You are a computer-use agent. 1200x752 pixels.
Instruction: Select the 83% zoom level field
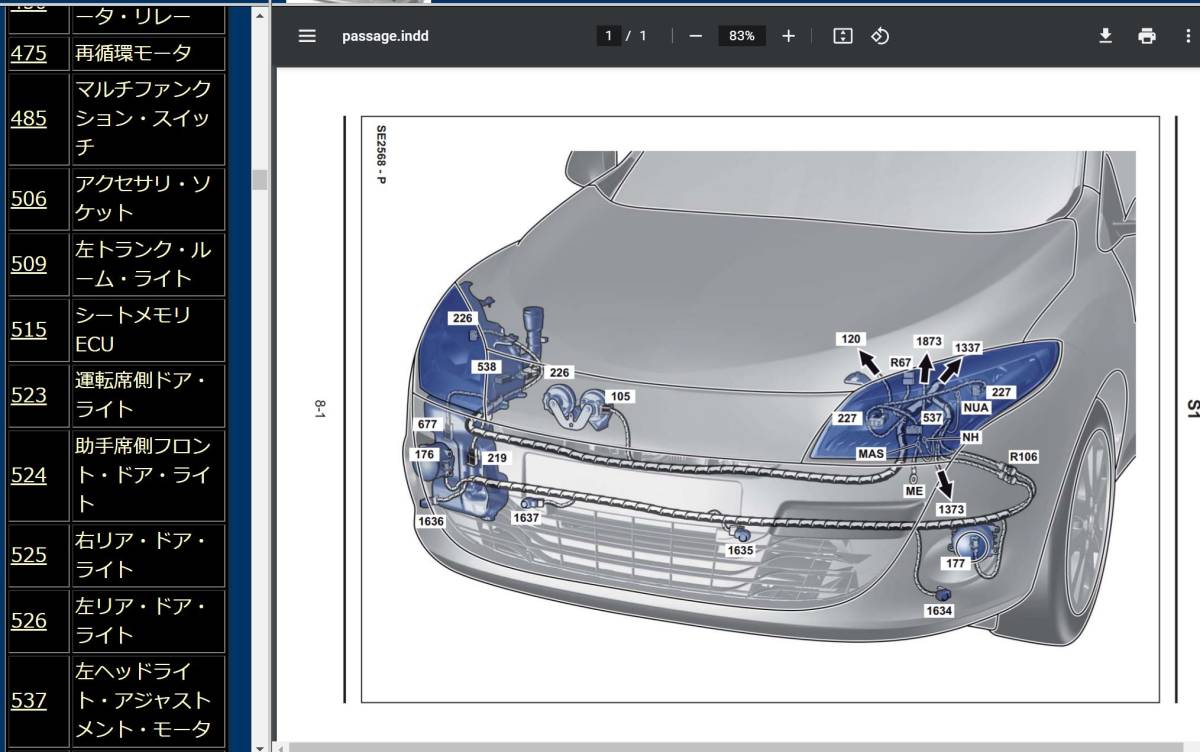(741, 36)
